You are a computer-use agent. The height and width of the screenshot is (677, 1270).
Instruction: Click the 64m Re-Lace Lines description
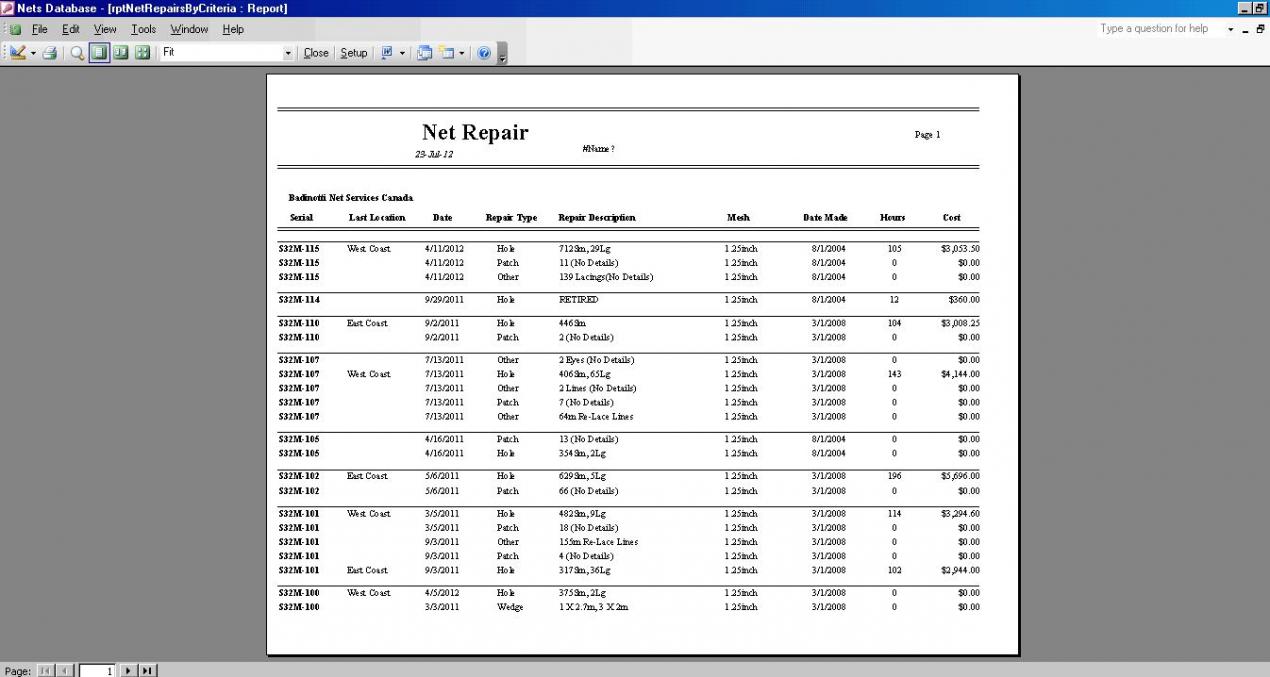pos(596,417)
